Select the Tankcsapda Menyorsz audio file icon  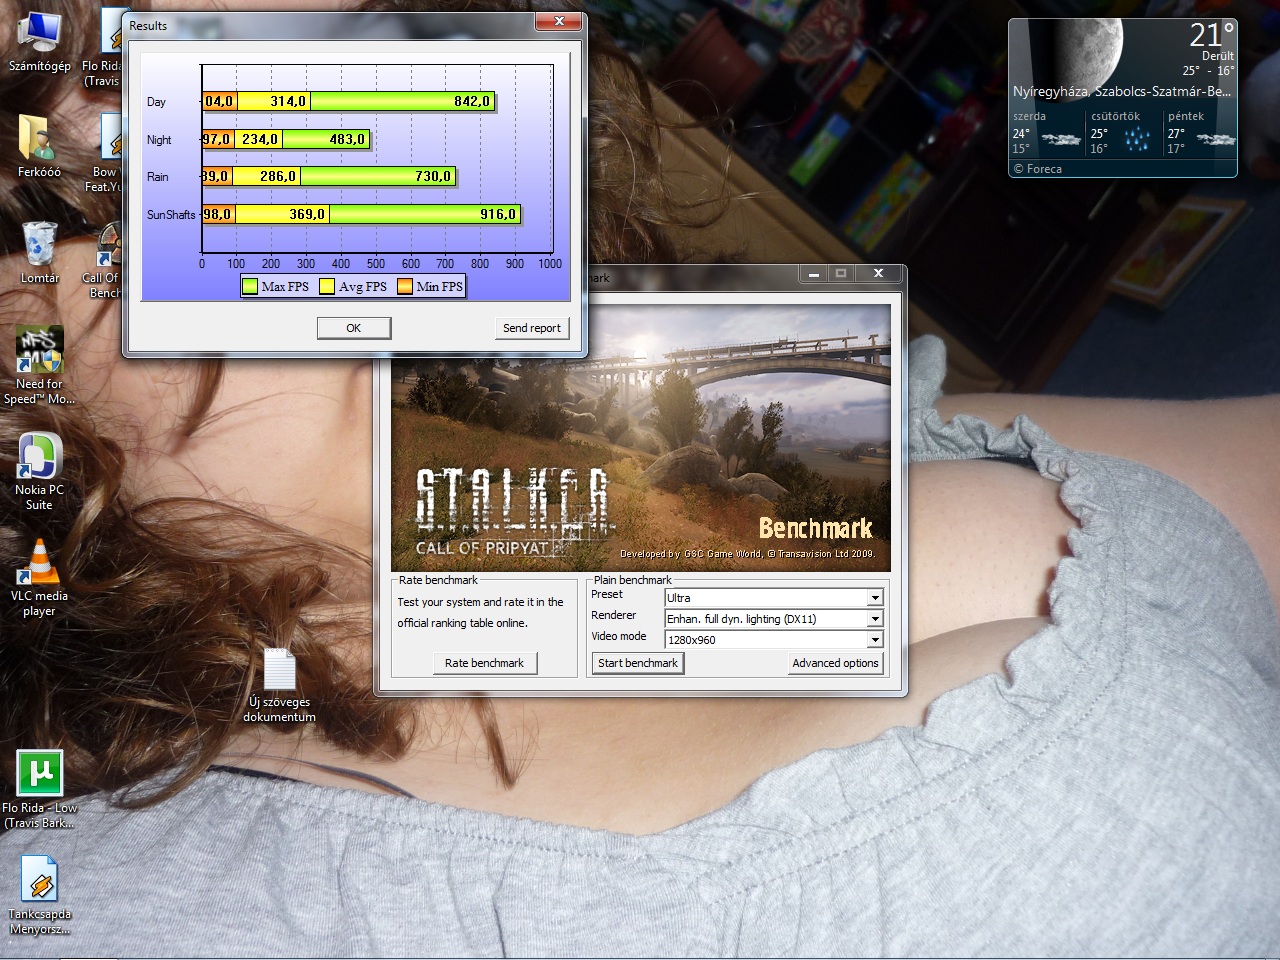pos(39,895)
